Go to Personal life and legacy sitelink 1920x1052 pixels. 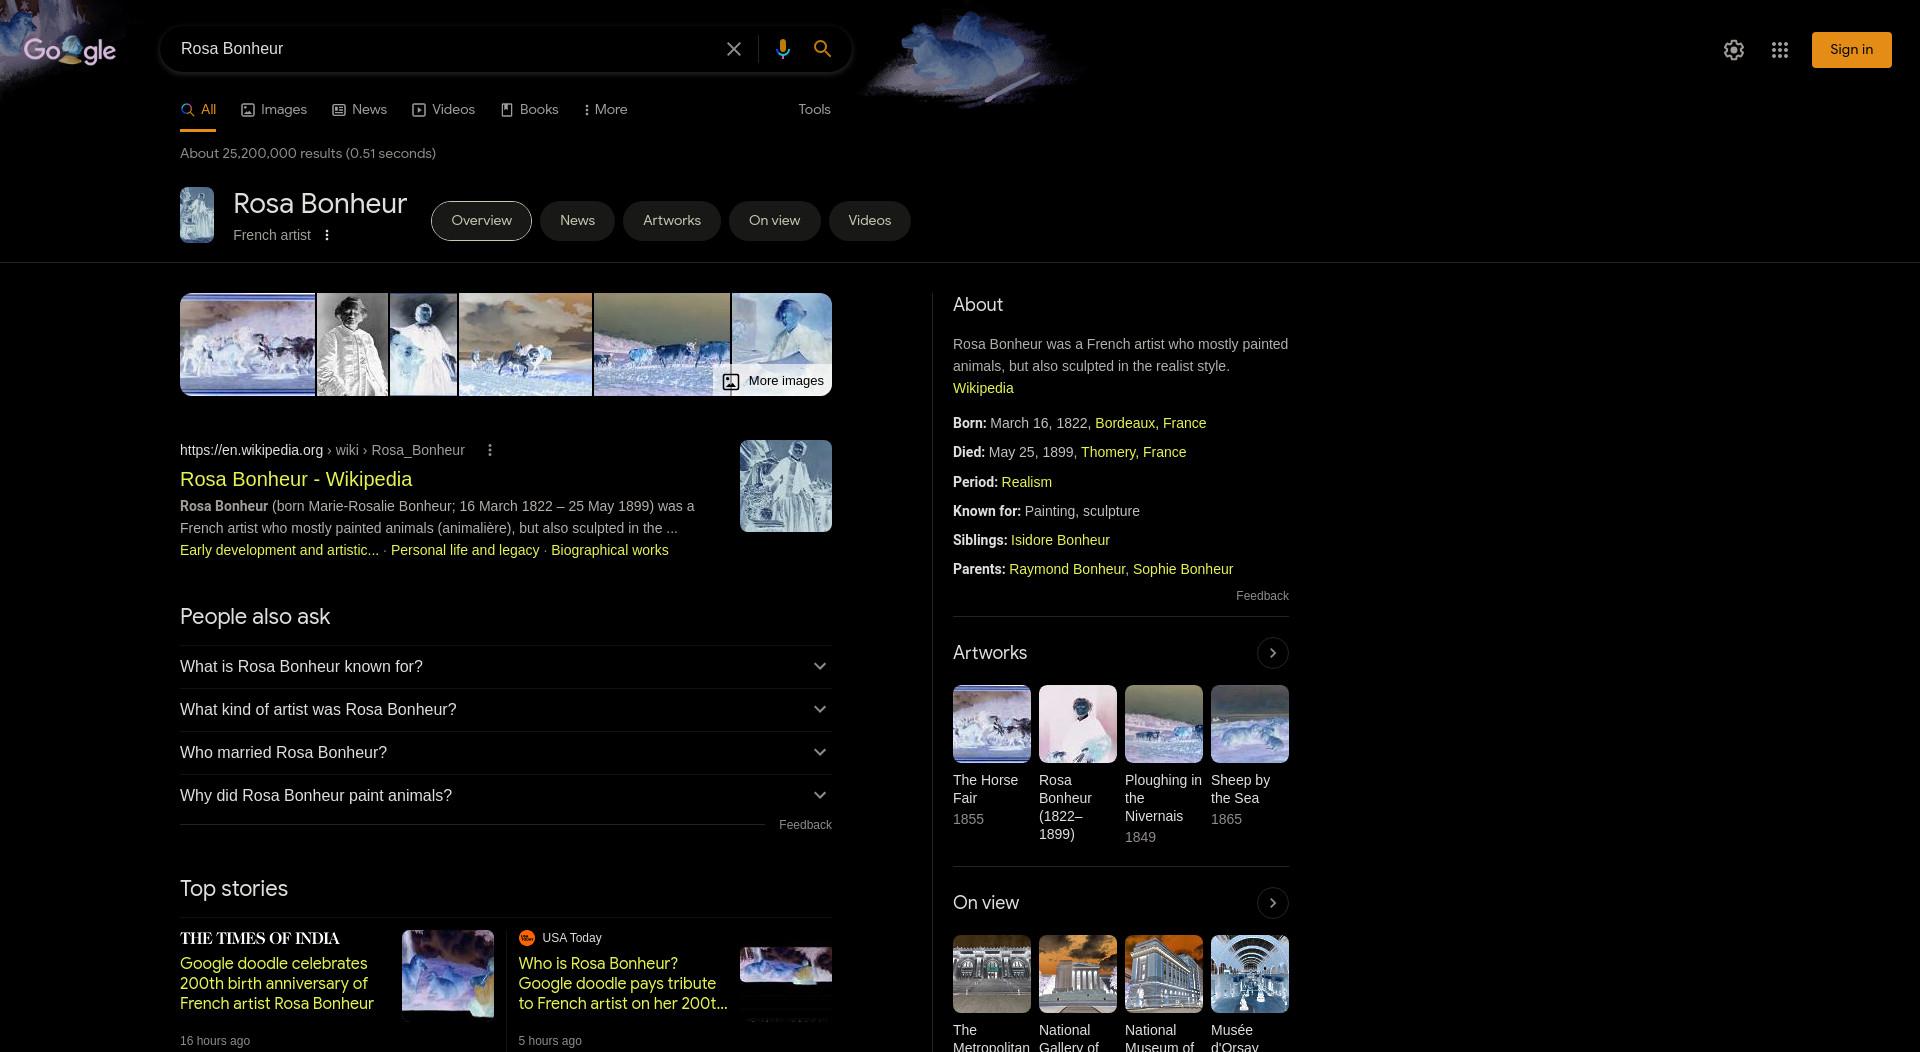point(465,550)
